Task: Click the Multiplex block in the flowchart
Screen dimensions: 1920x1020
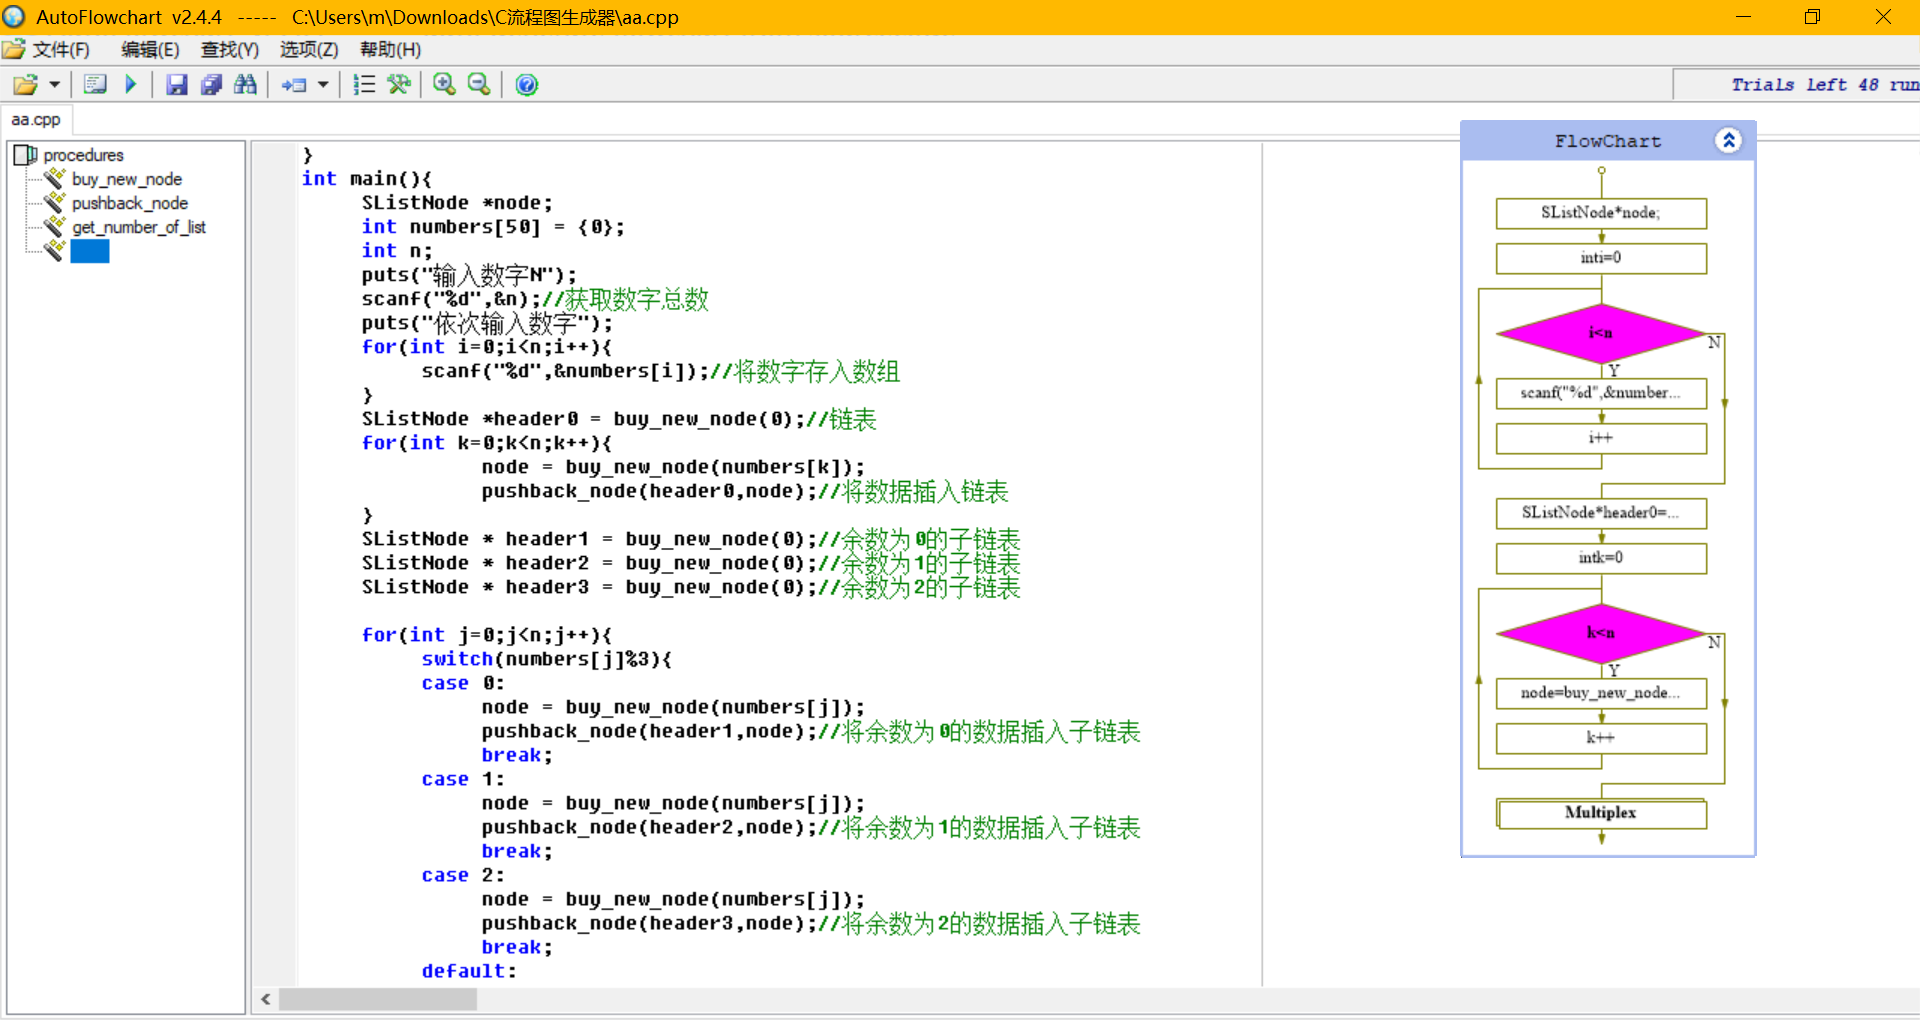Action: click(x=1600, y=813)
